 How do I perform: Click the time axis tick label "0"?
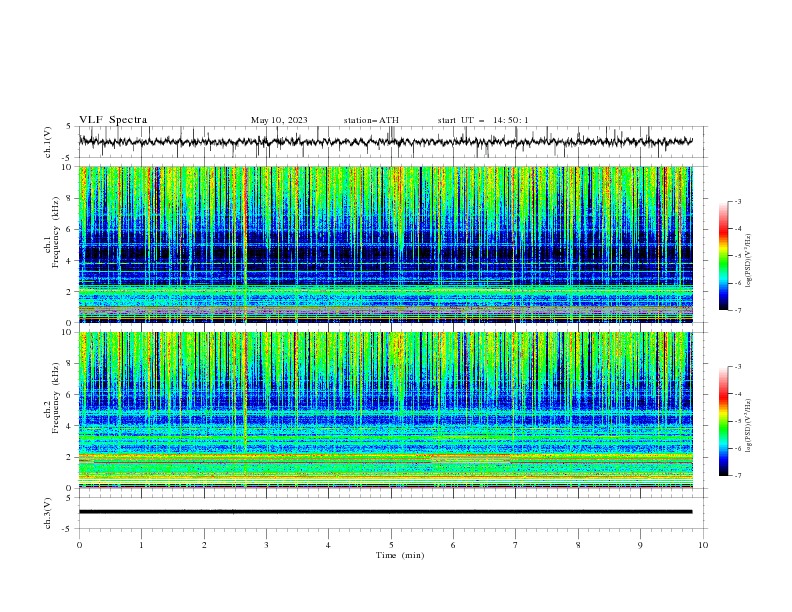(79, 545)
